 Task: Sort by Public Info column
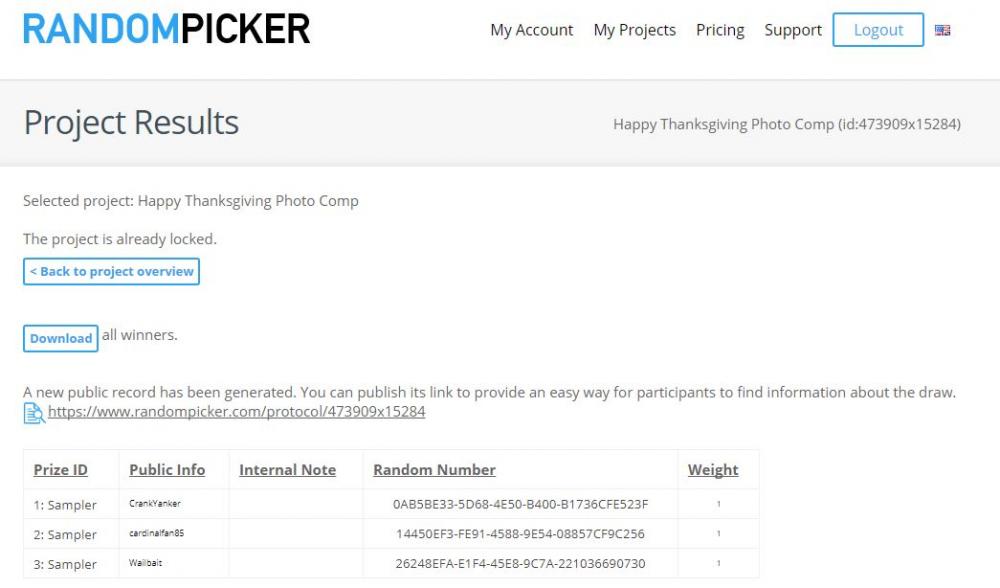(x=167, y=469)
